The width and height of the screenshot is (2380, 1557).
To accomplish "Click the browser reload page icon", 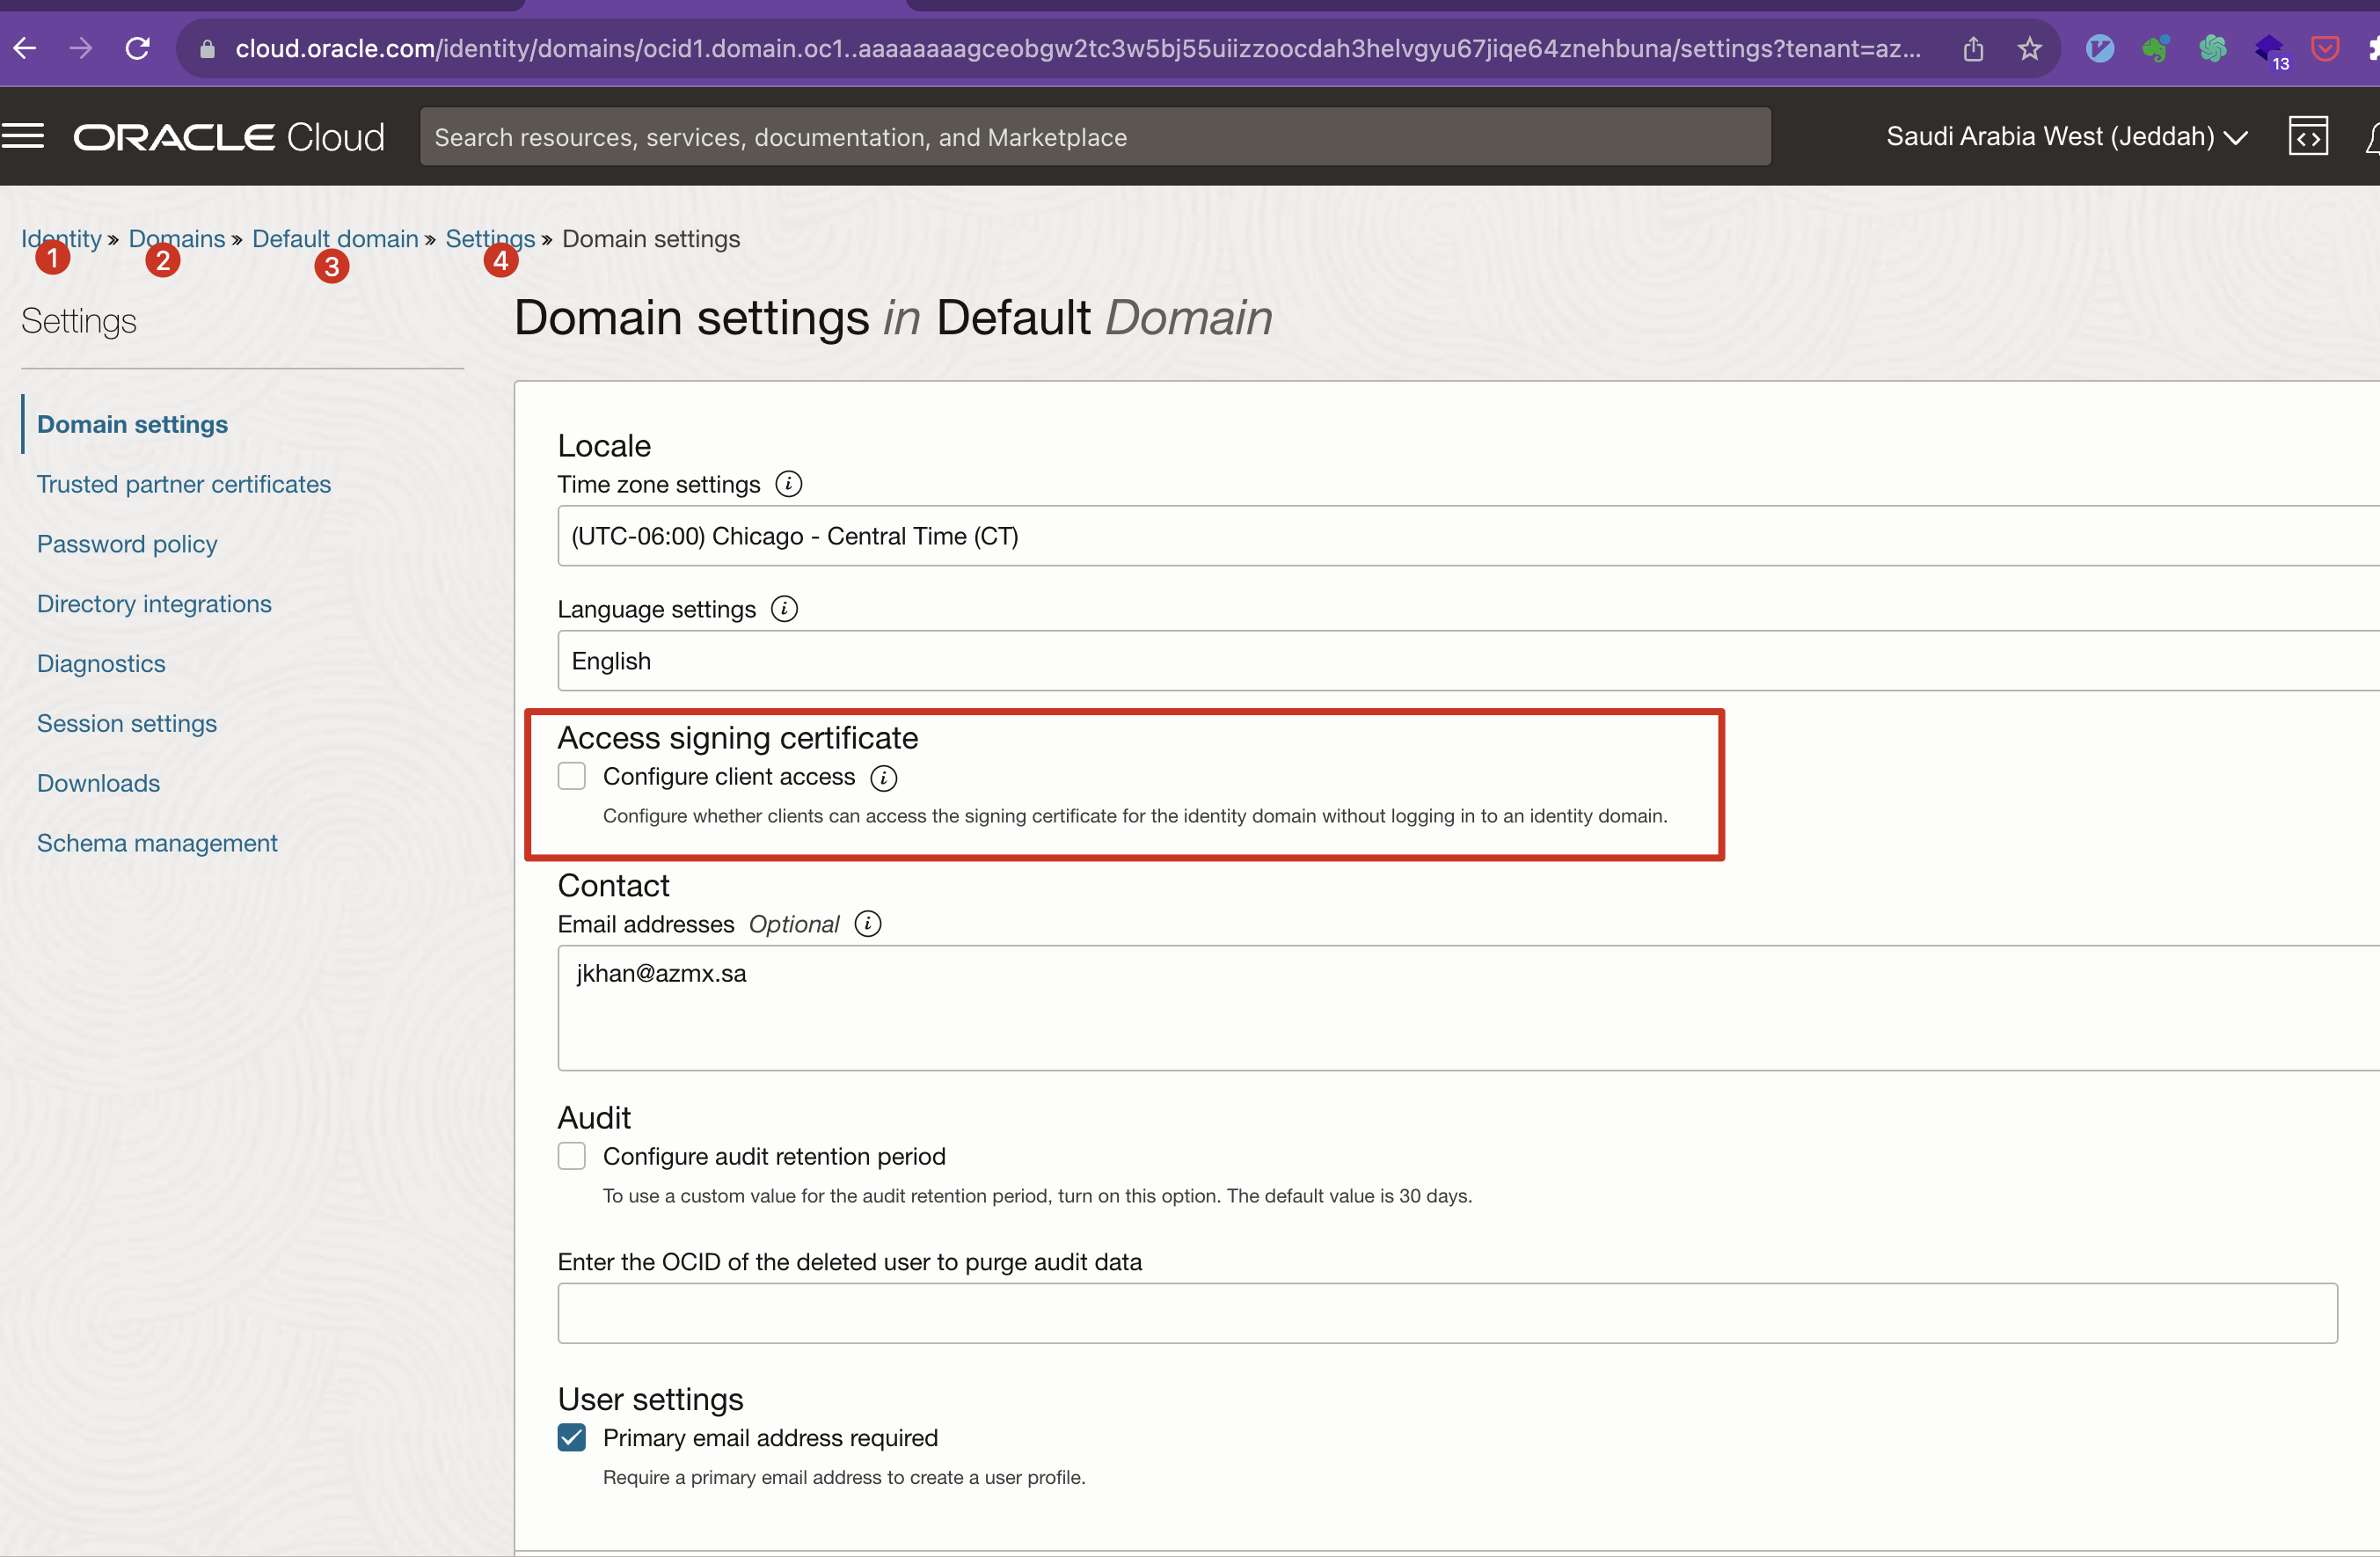I will [x=138, y=48].
